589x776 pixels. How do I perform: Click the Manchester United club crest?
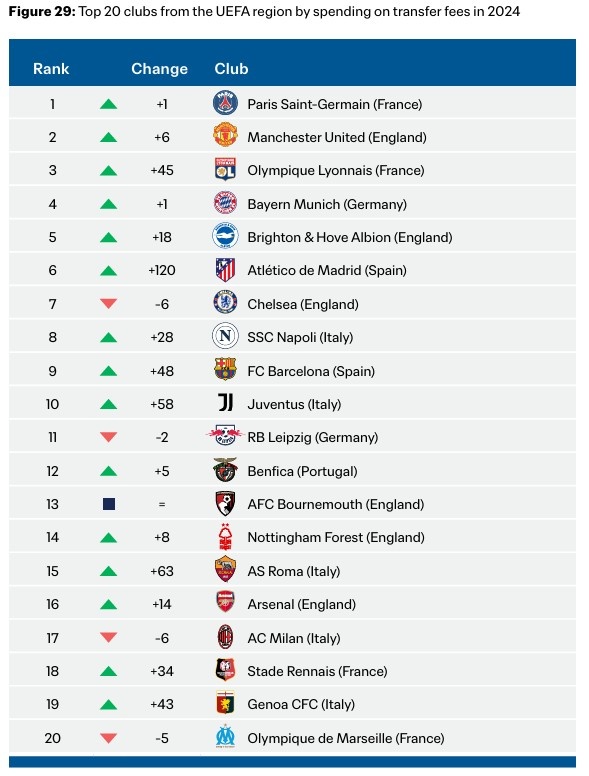pos(225,135)
